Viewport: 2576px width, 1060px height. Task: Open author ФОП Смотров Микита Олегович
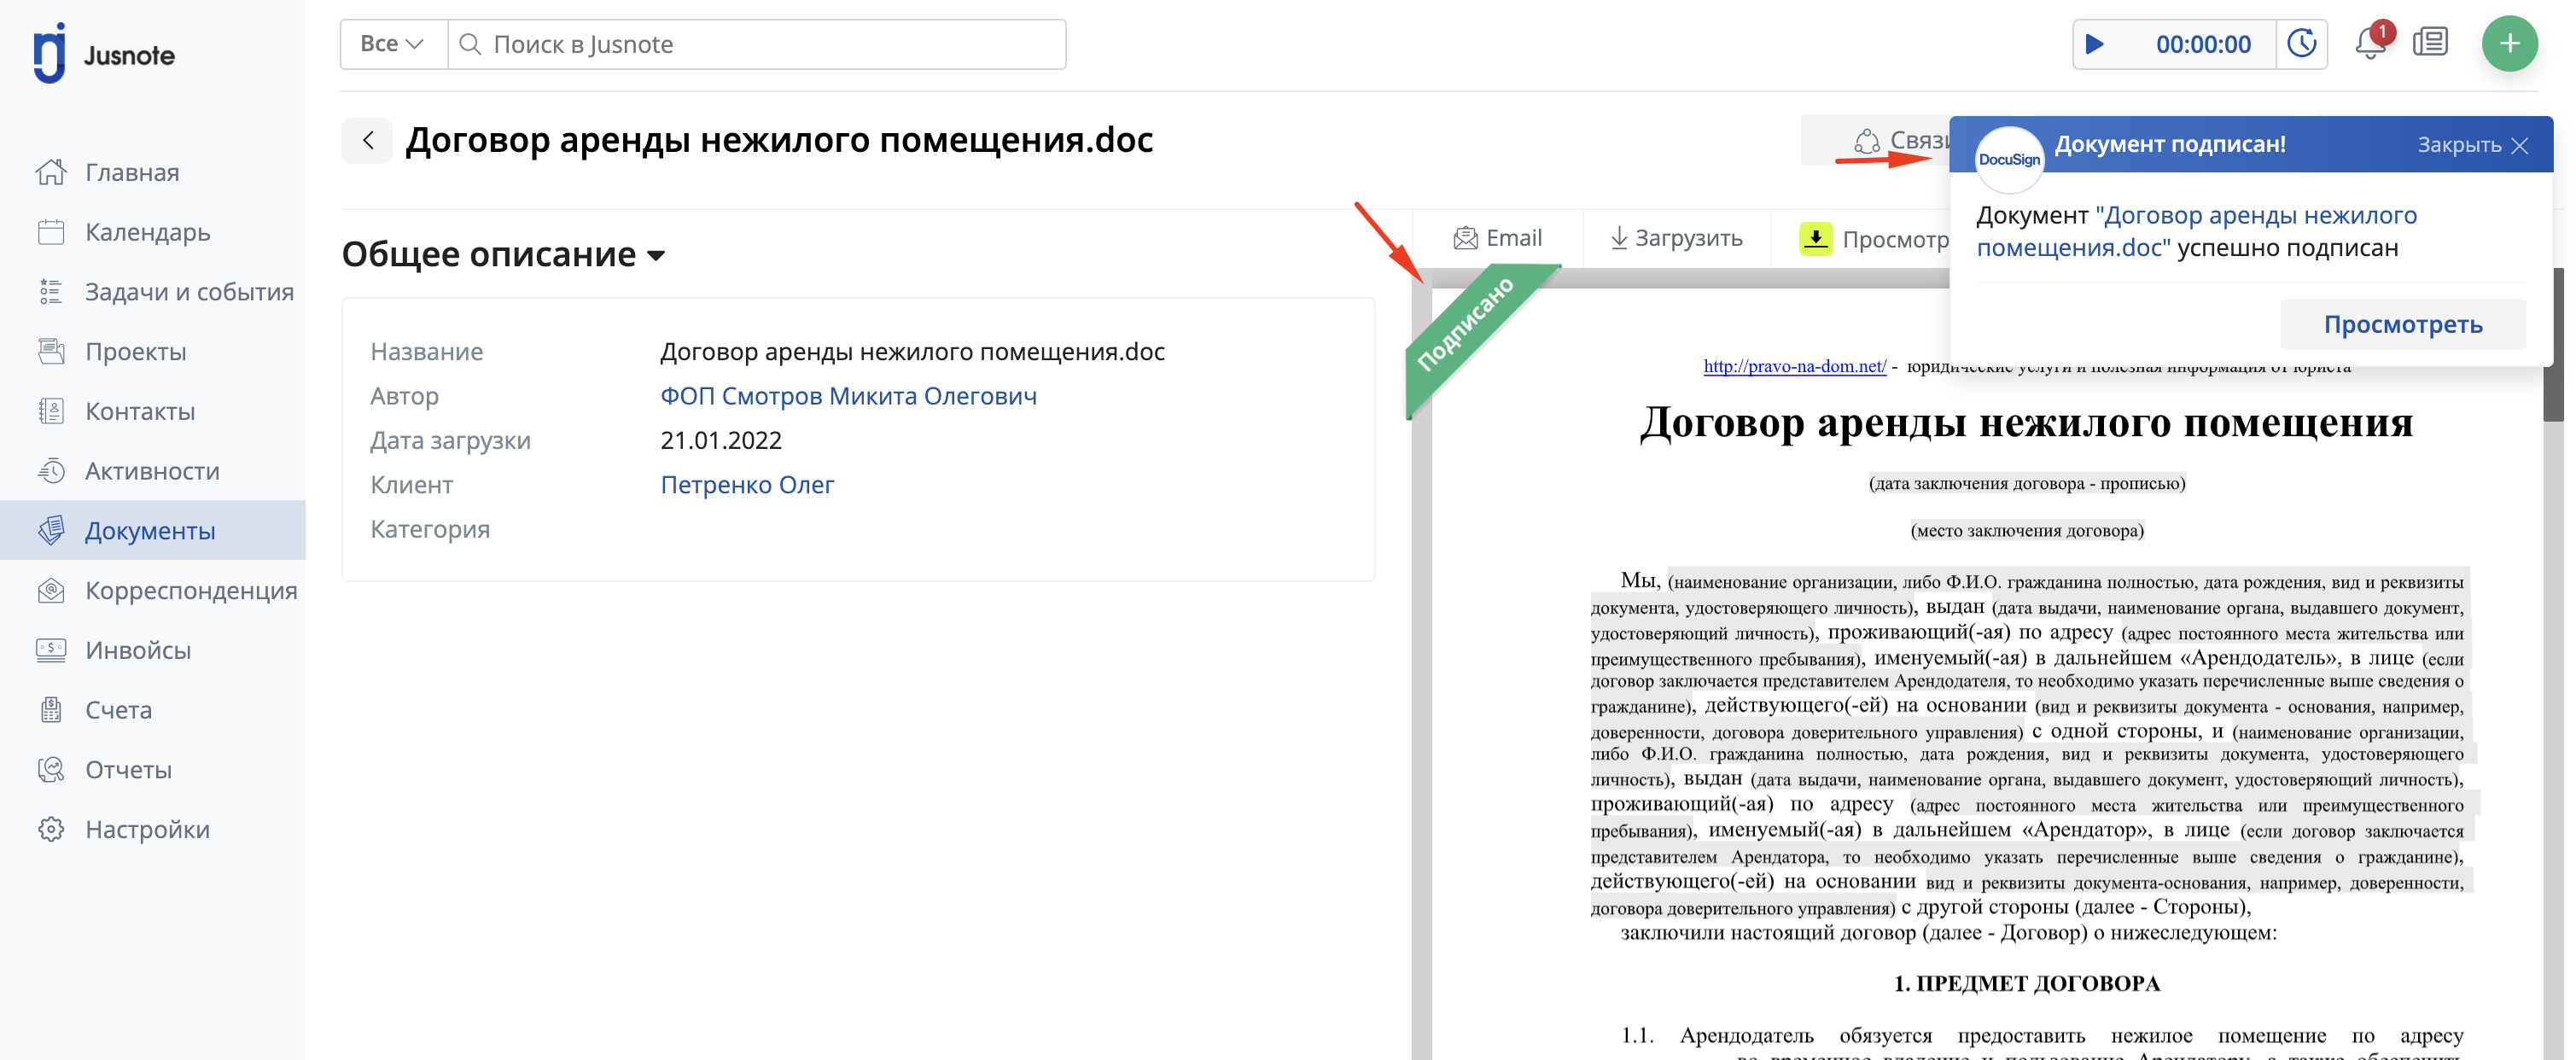(848, 396)
